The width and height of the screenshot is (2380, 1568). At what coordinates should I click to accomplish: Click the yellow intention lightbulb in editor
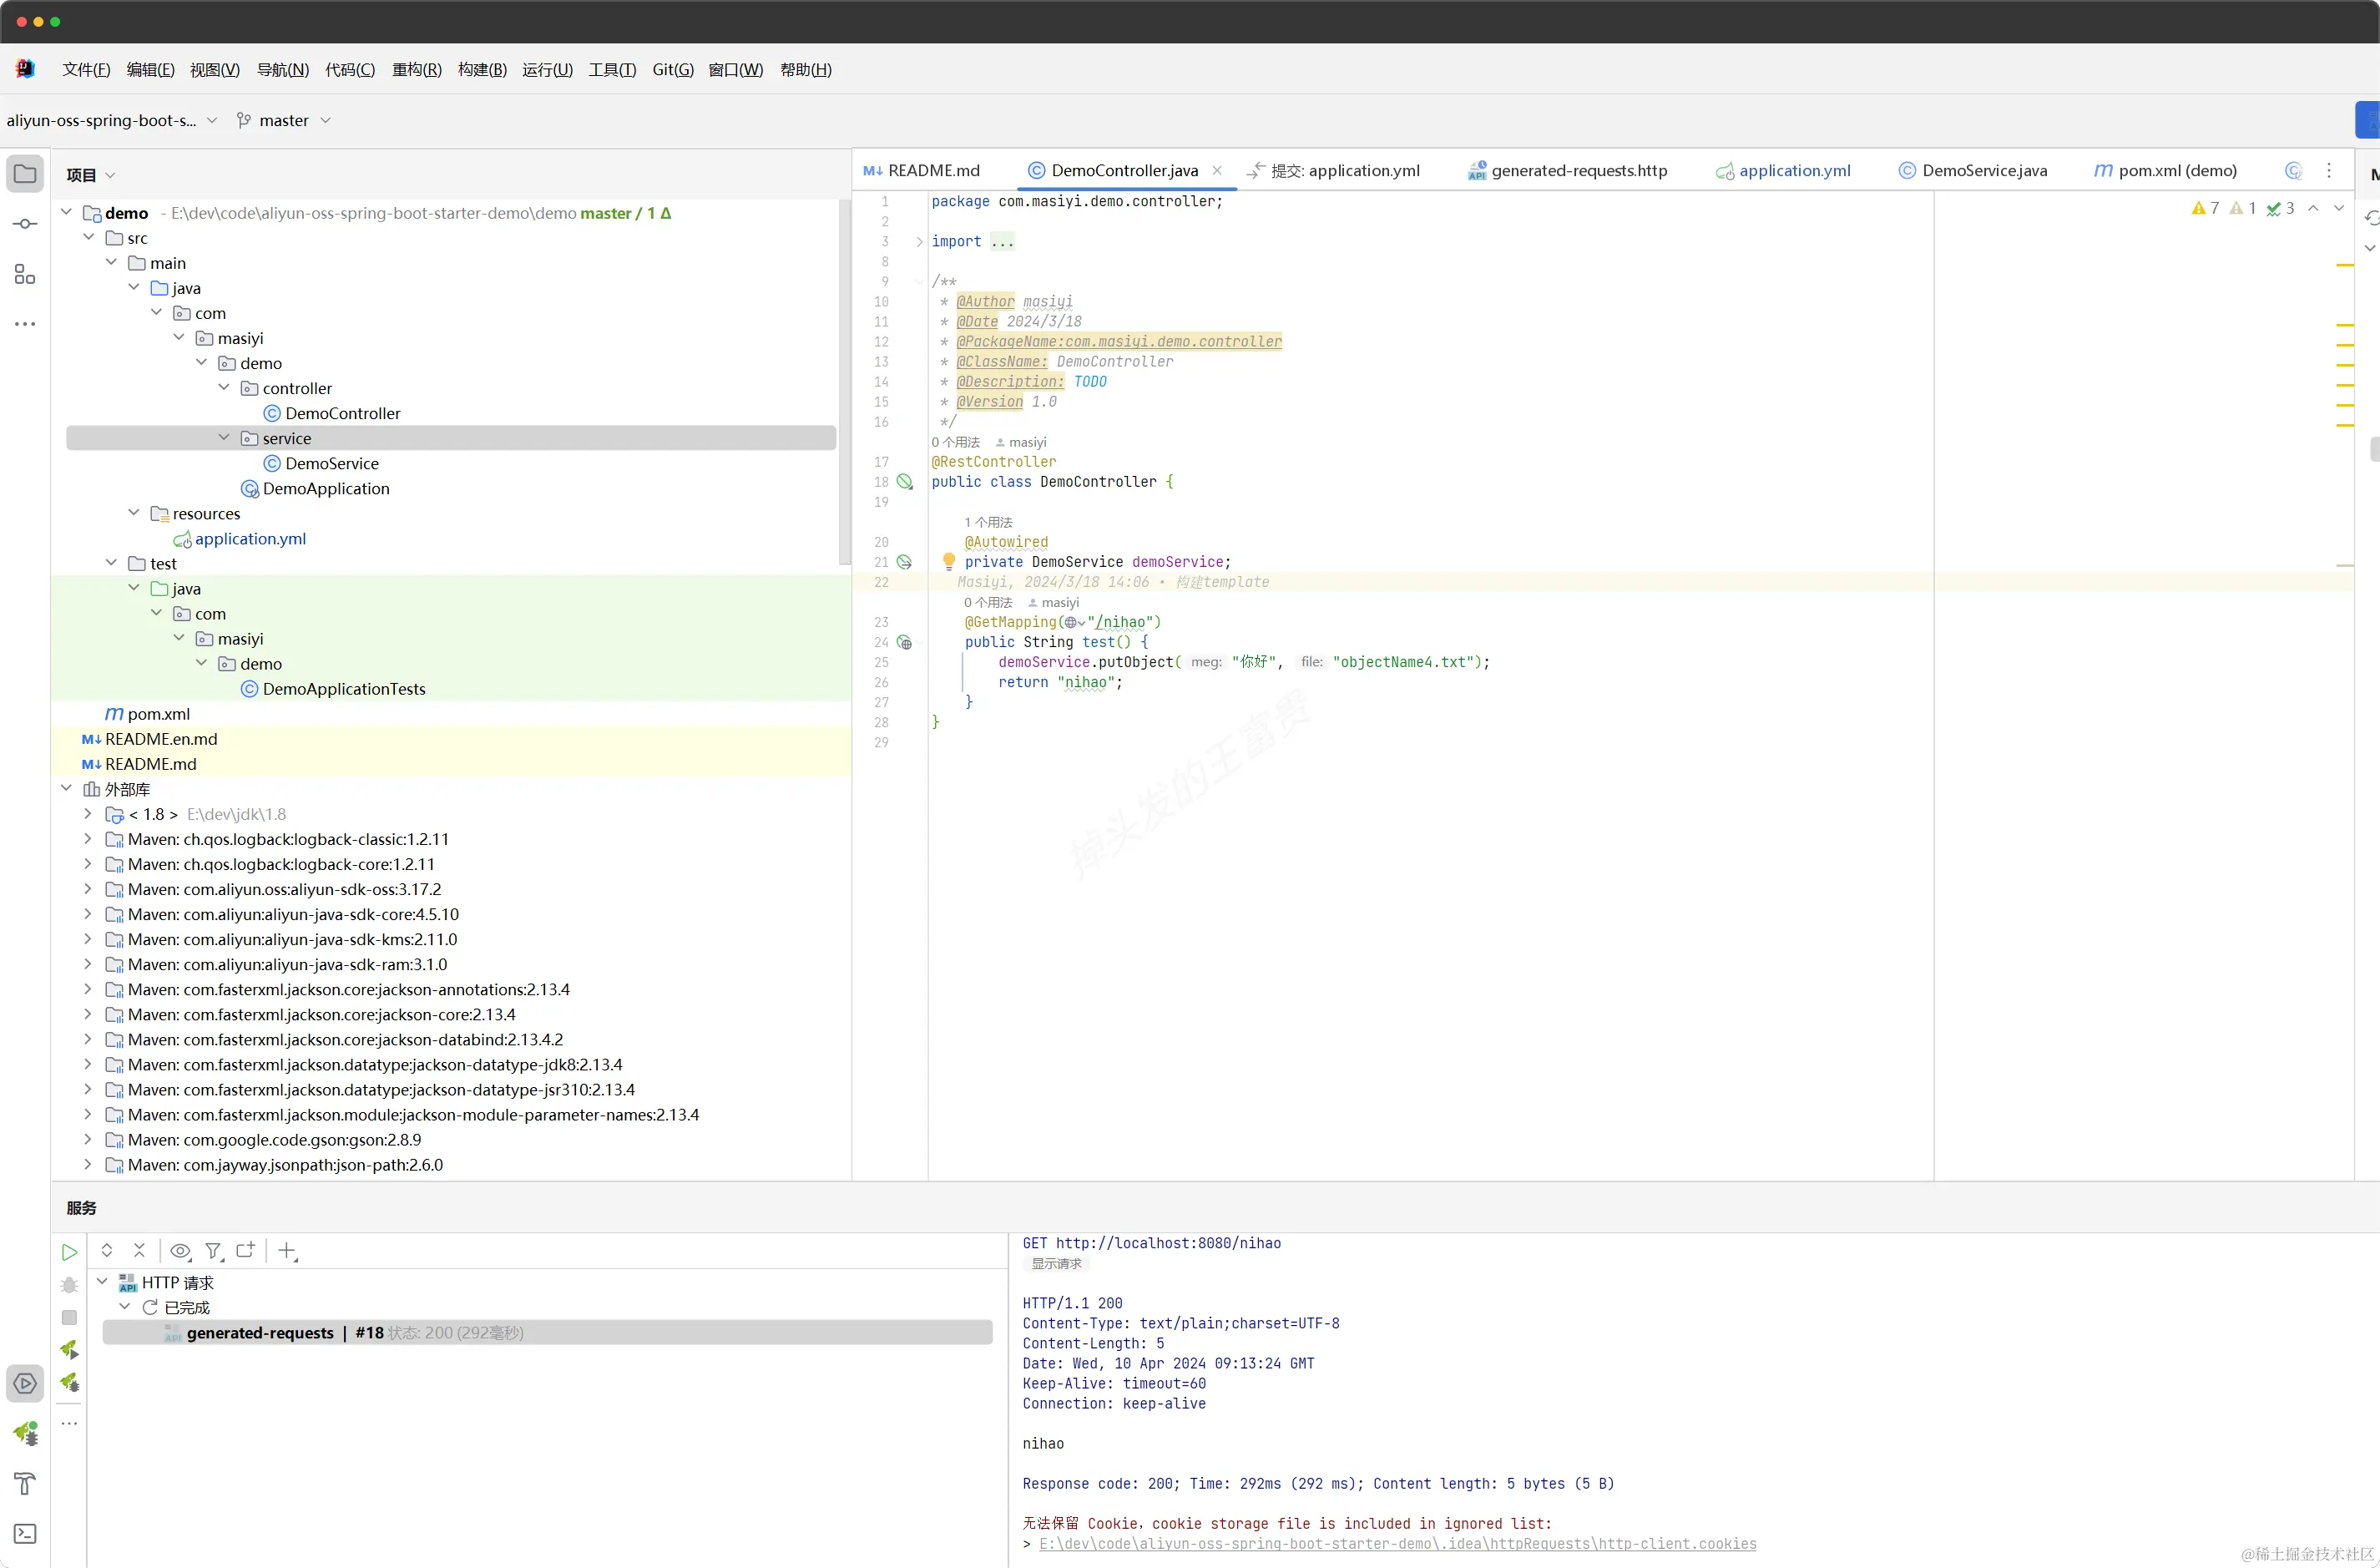[x=948, y=561]
